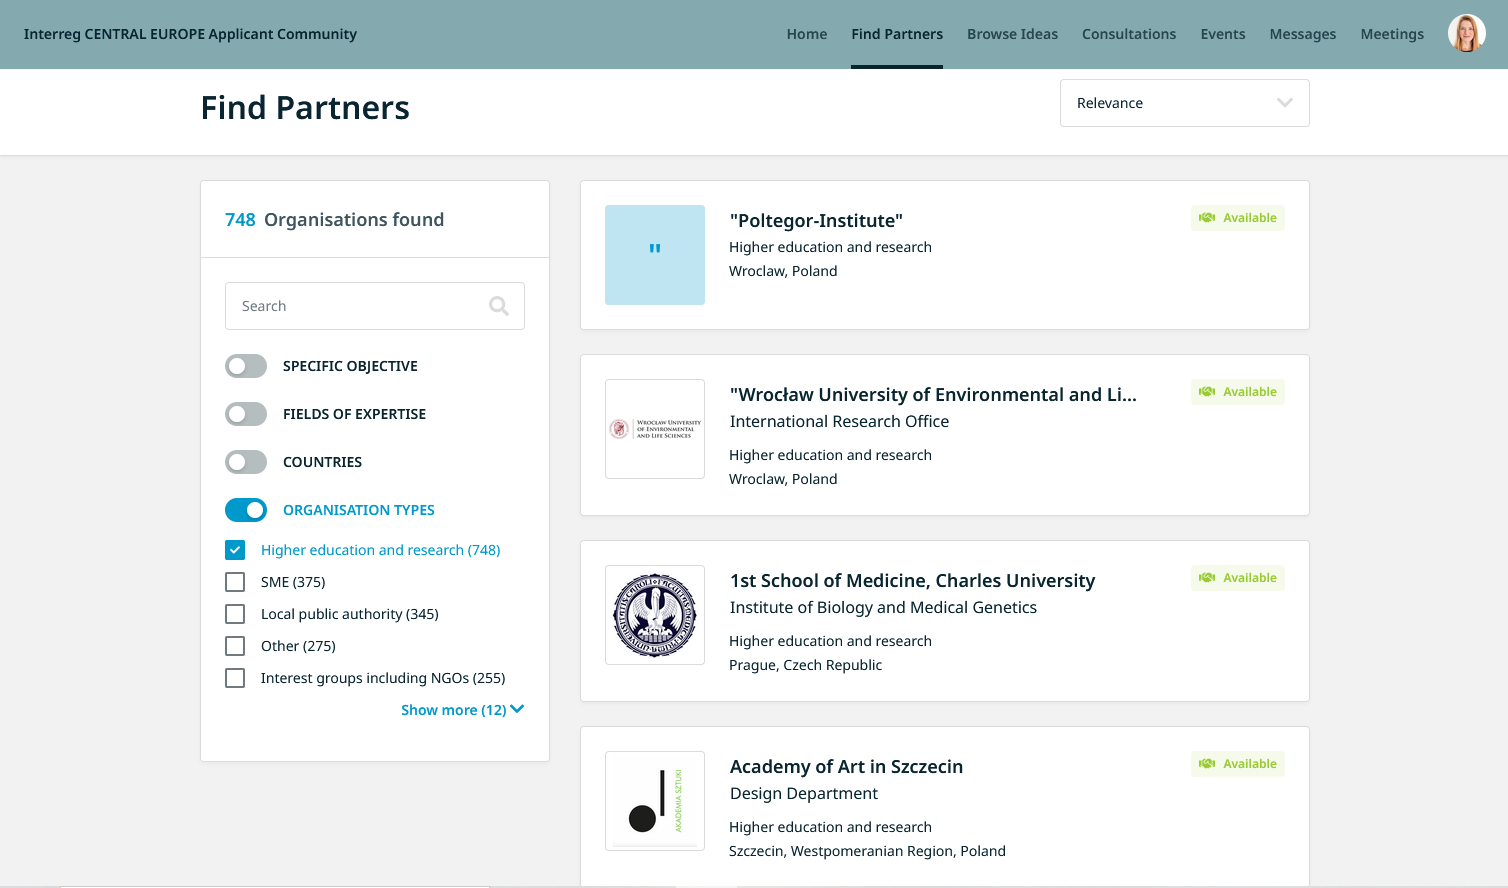Check the Other (275) checkbox

(x=235, y=646)
